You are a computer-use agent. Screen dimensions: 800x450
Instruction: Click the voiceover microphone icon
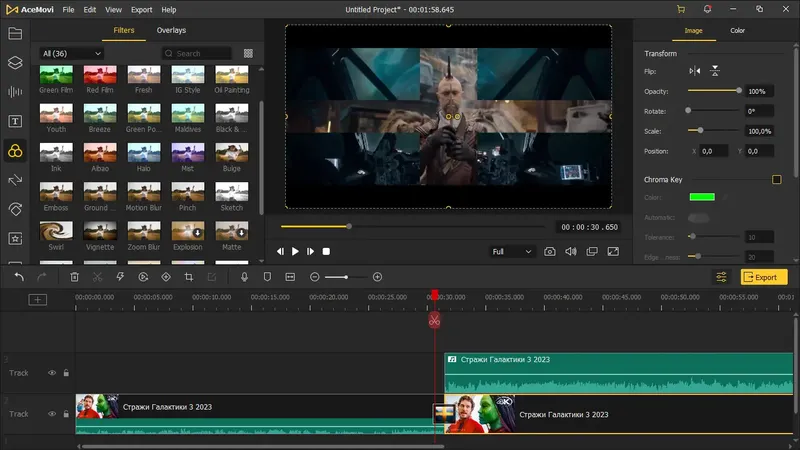[x=244, y=277]
